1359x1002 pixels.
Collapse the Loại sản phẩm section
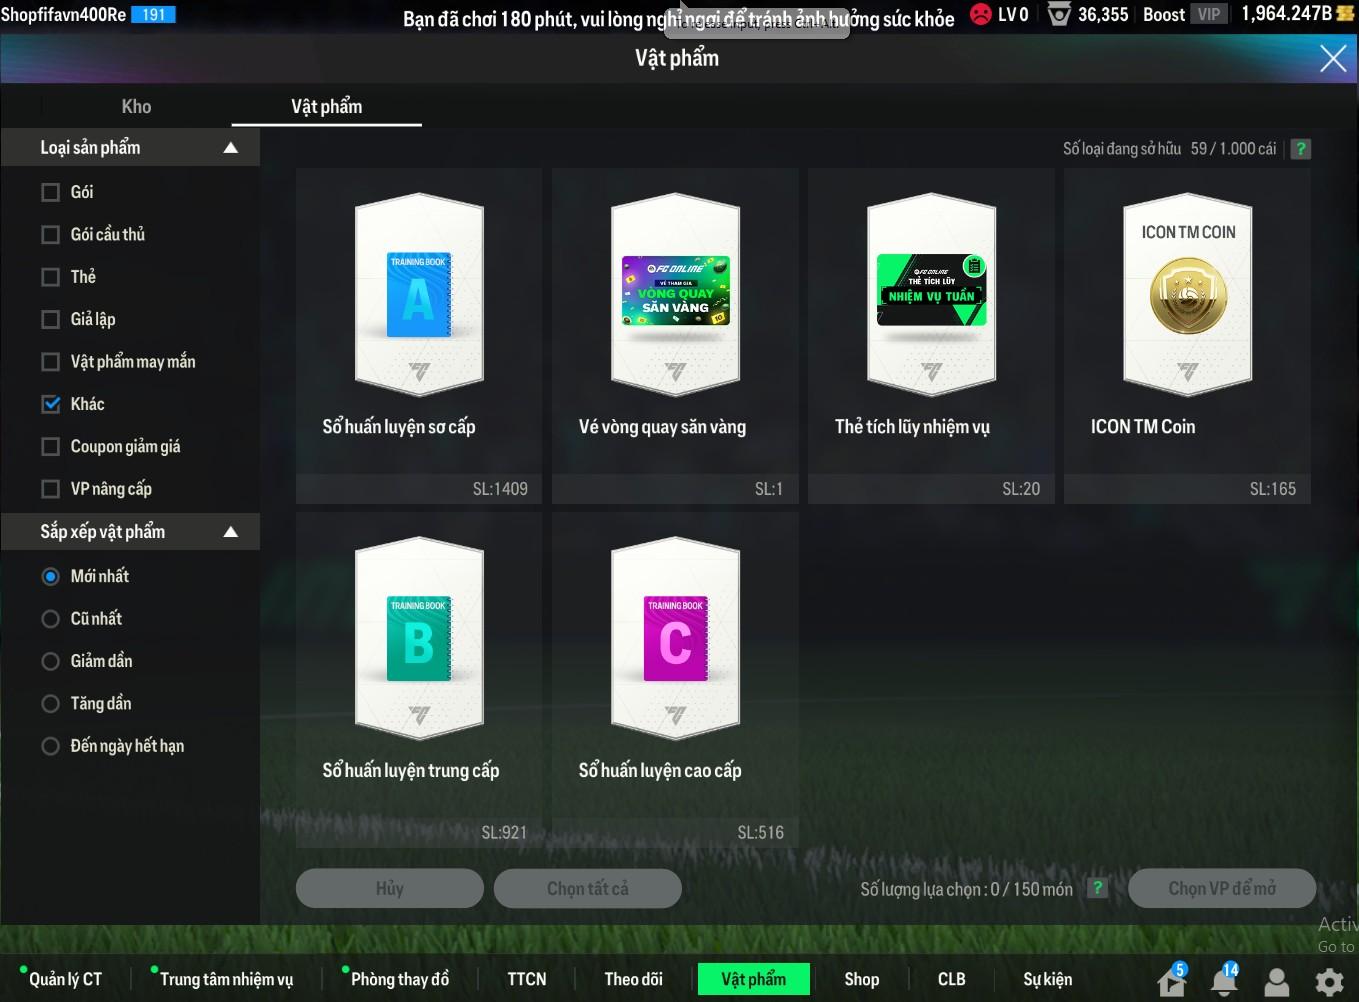coord(231,148)
